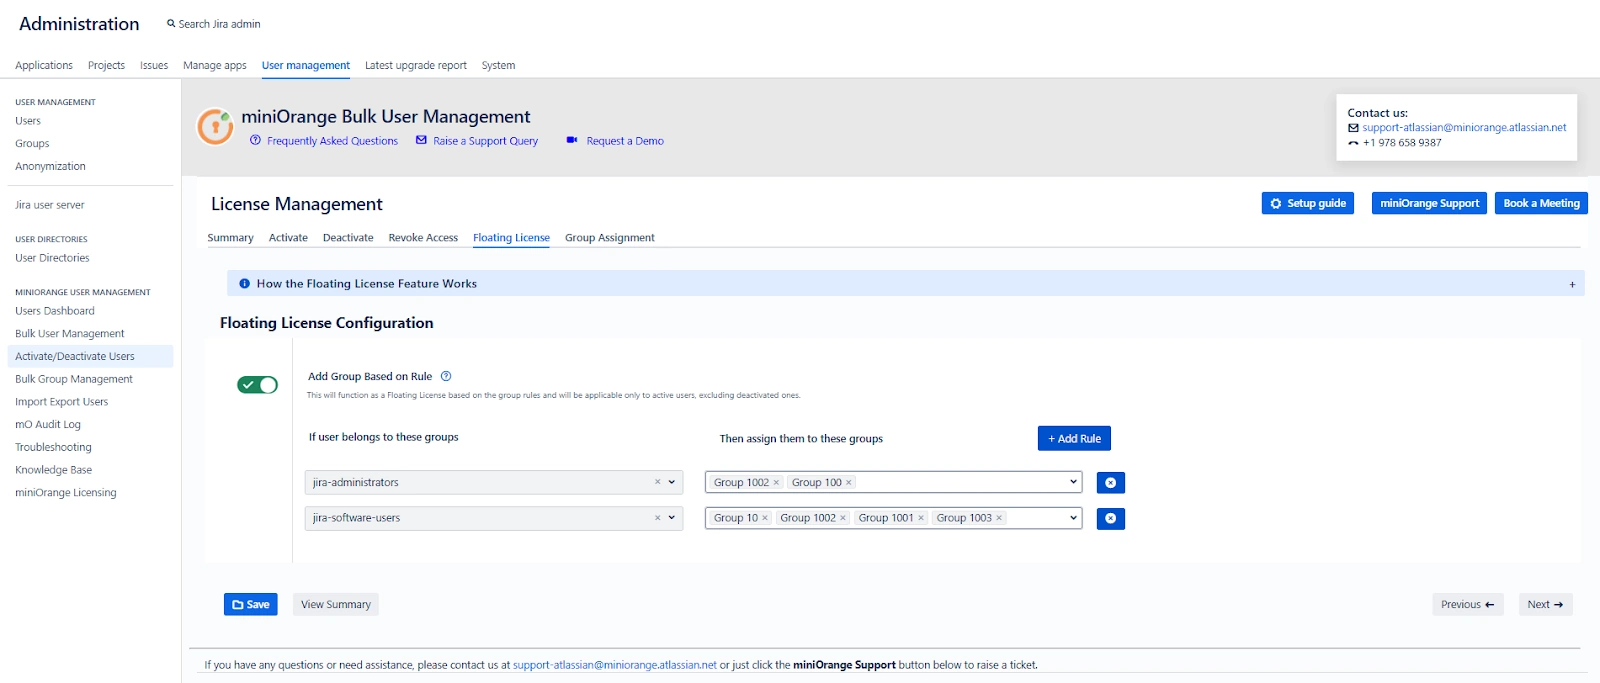The height and width of the screenshot is (683, 1600).
Task: Open the Setup guide
Action: point(1308,203)
